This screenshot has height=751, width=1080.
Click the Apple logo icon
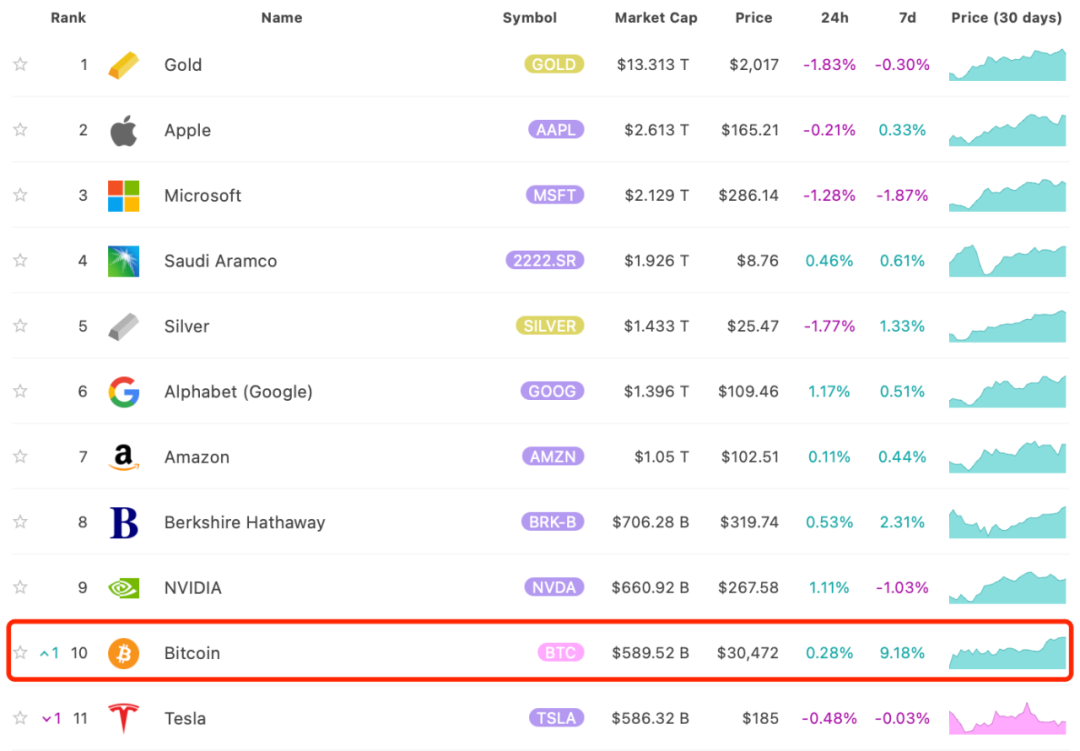pos(124,130)
